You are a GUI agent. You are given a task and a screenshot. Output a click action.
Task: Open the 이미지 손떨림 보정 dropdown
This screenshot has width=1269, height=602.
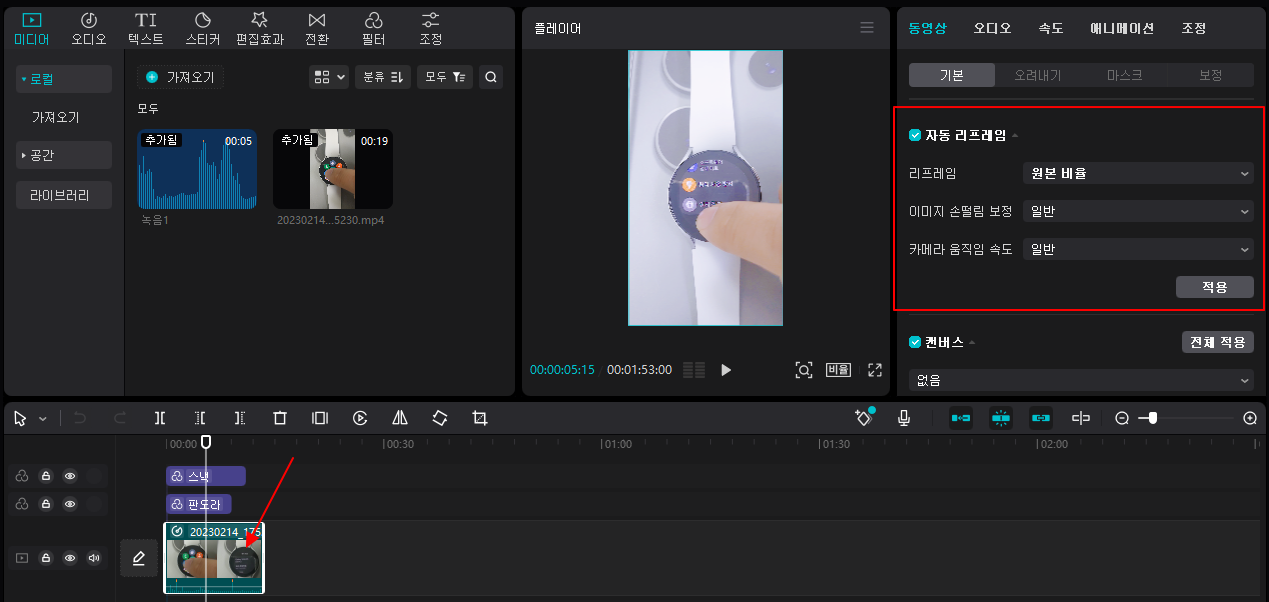pyautogui.click(x=1138, y=211)
